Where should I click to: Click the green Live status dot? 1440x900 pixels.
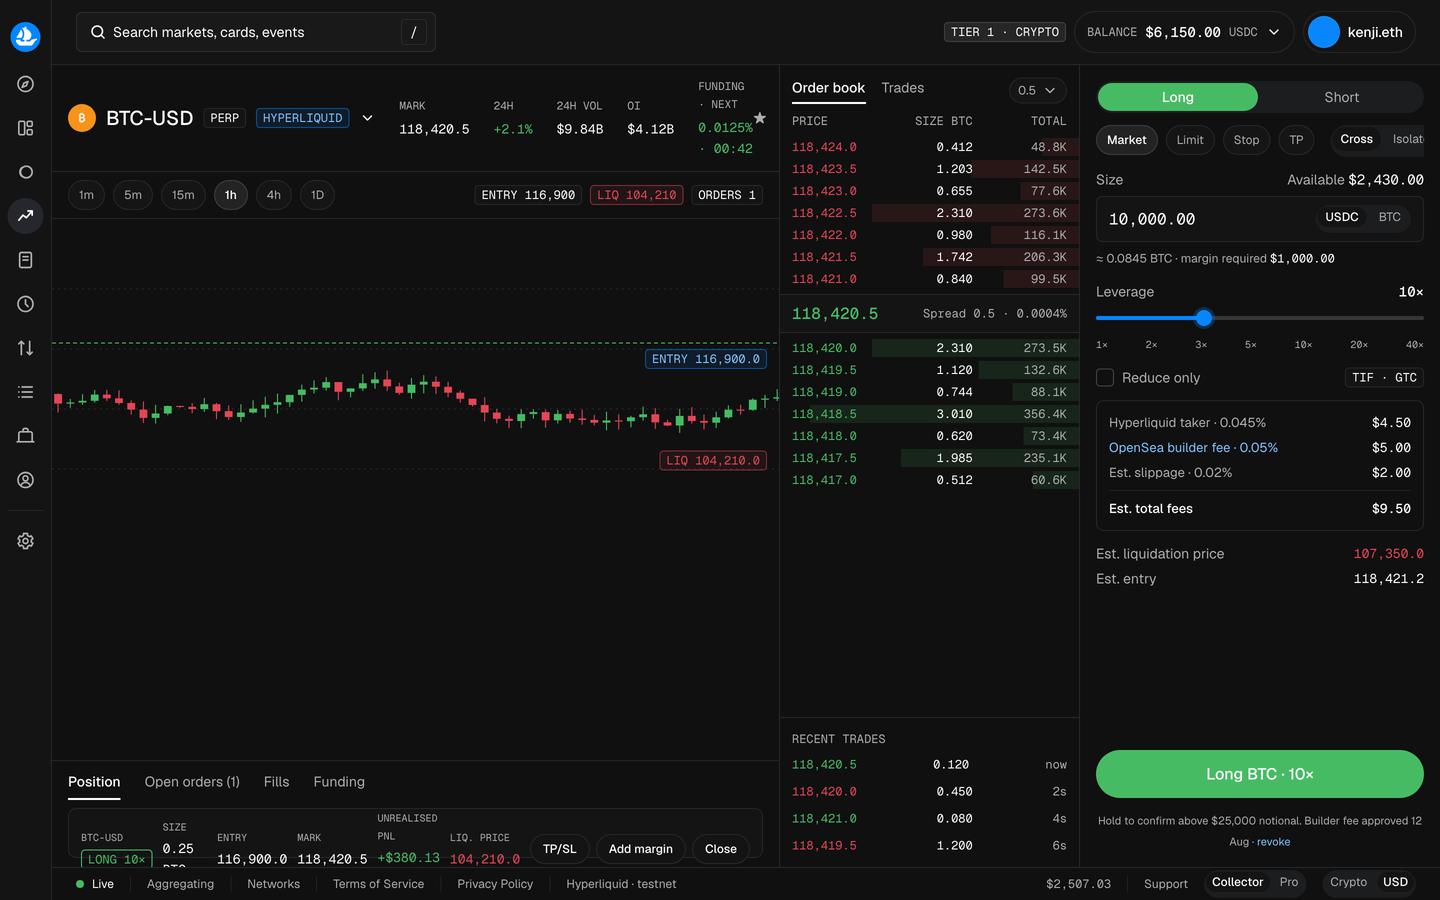pyautogui.click(x=80, y=884)
